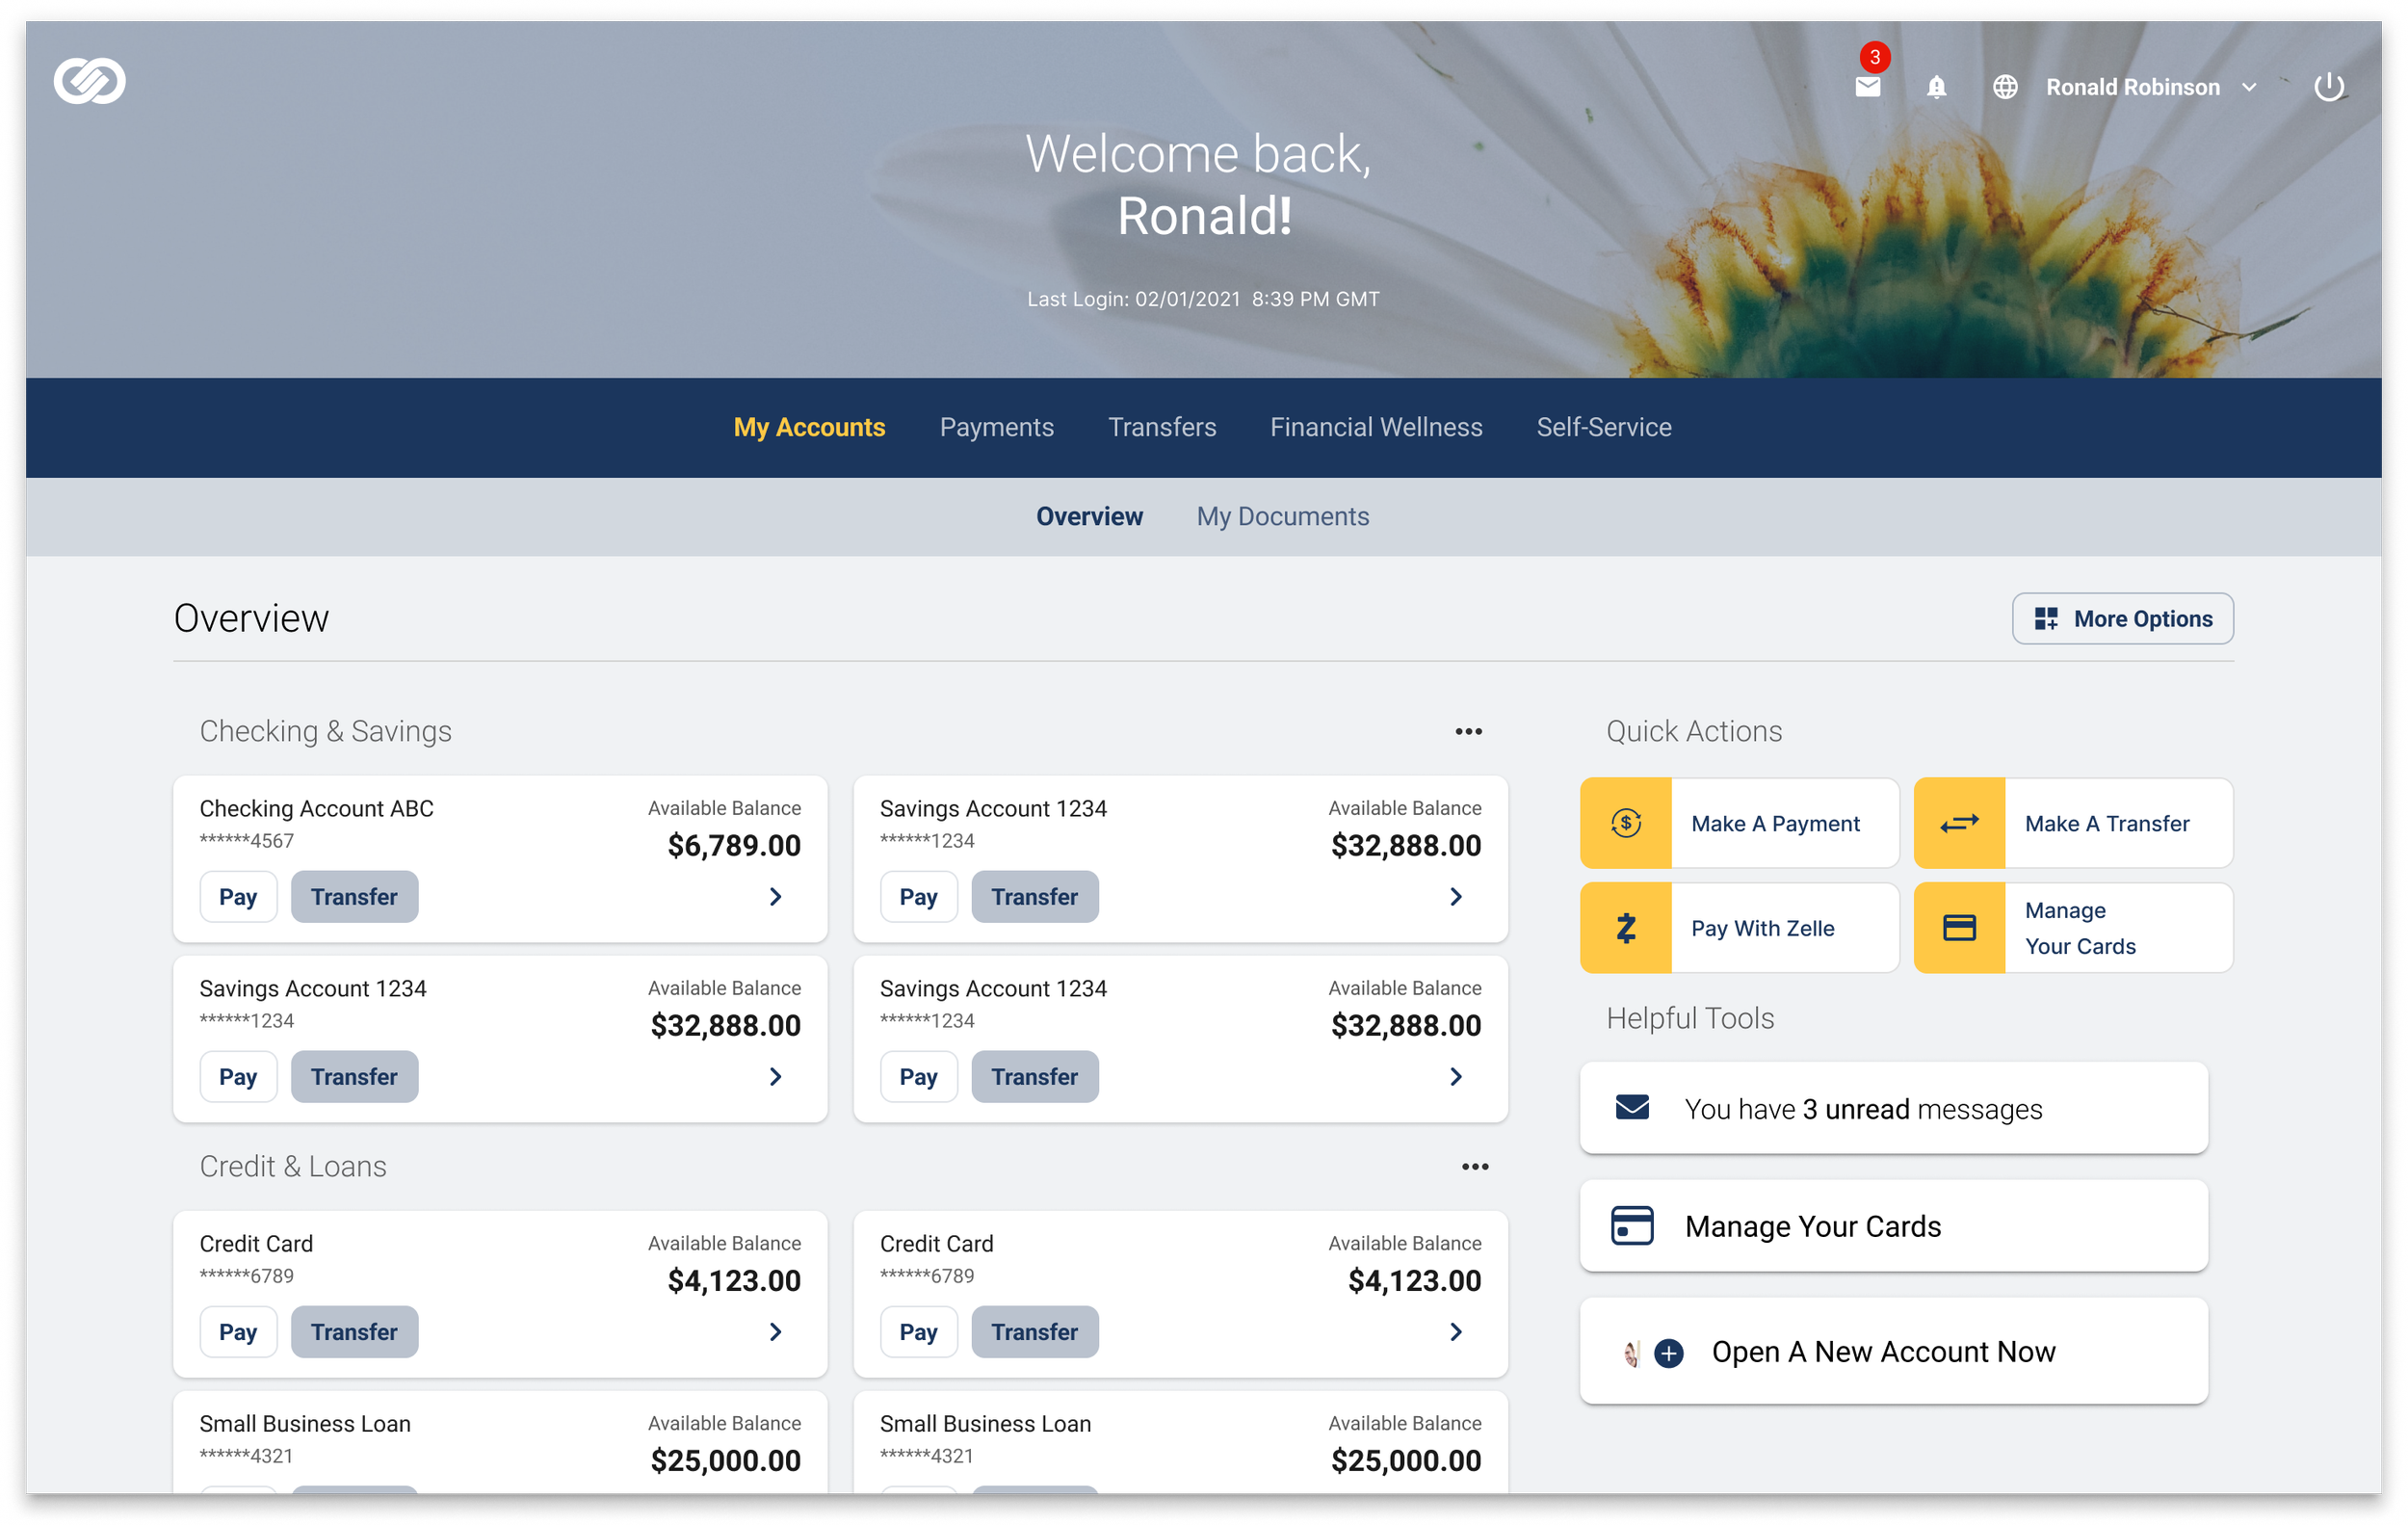Screen dimensions: 2408x1525
Task: Open Checking Account ABC details chevron
Action: tap(776, 896)
